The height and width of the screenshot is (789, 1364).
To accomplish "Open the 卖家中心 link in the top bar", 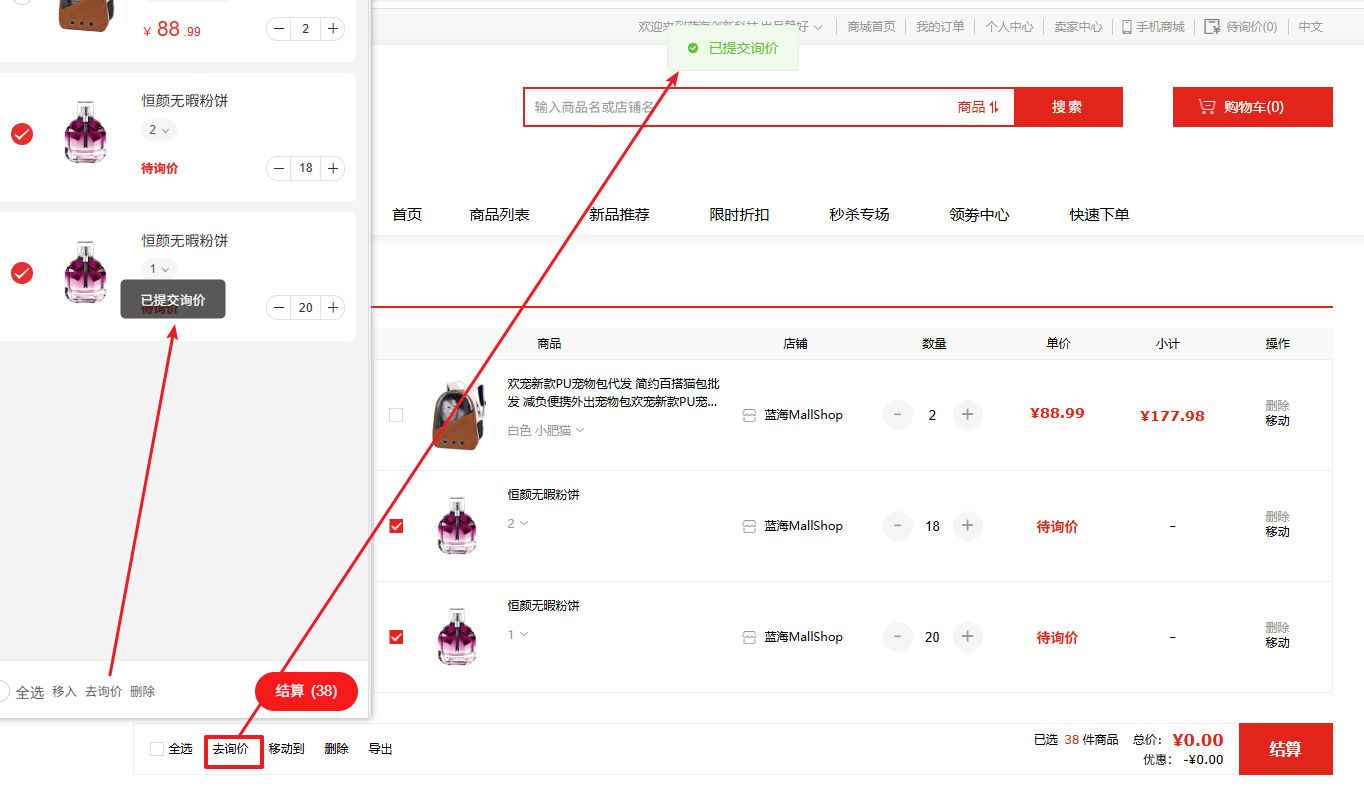I will click(1078, 27).
